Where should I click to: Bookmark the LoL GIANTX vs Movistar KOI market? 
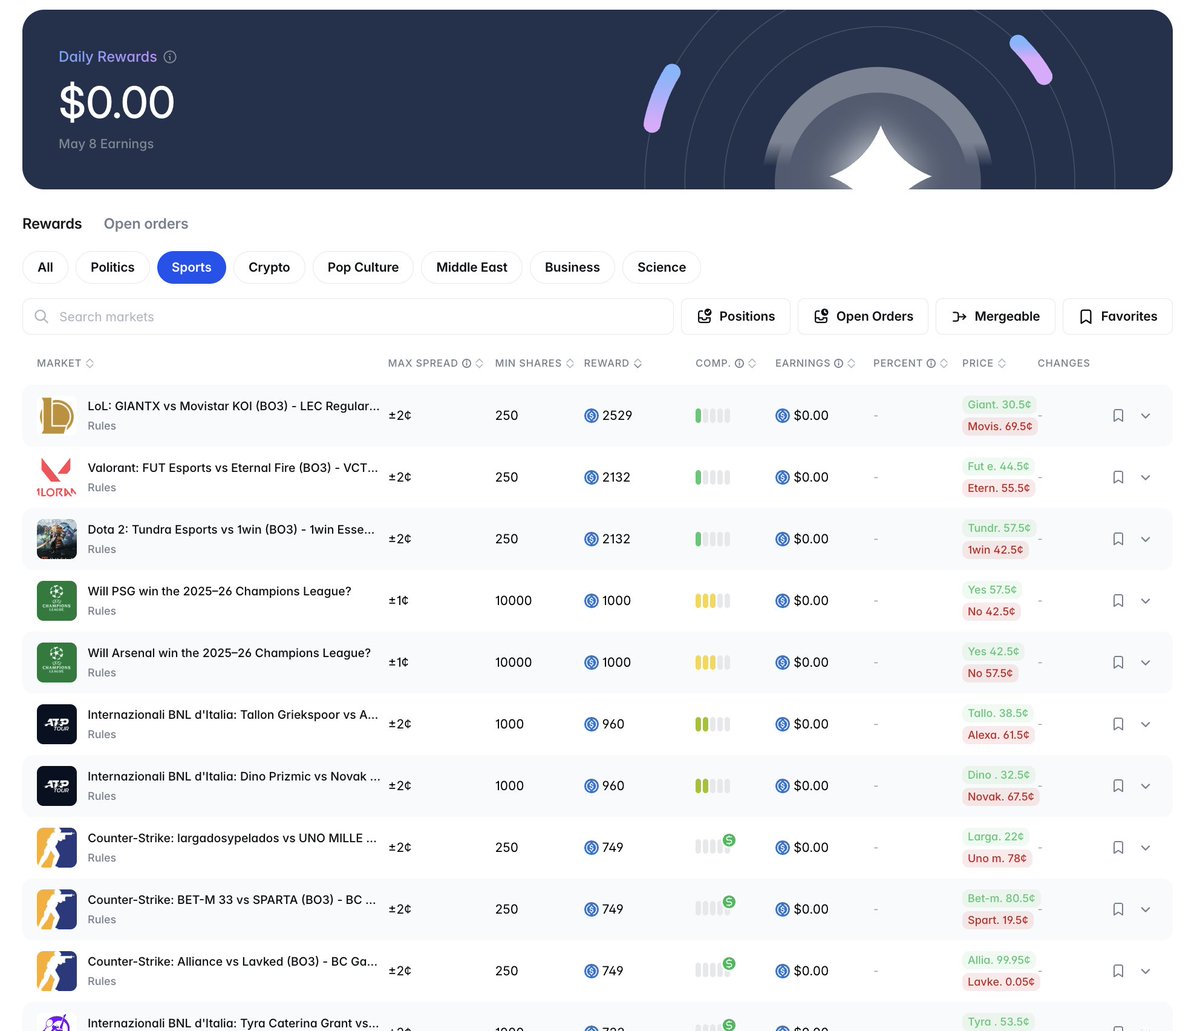pyautogui.click(x=1118, y=416)
